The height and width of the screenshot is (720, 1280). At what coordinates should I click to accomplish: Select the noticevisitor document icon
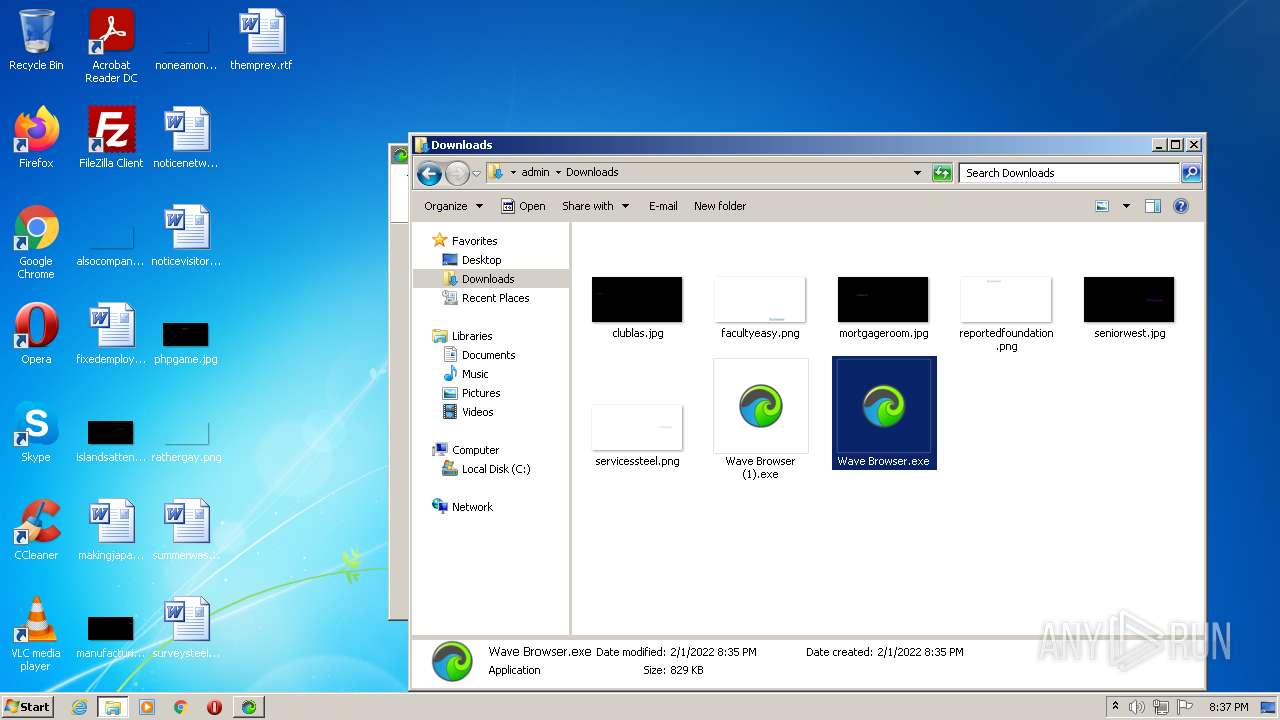186,236
